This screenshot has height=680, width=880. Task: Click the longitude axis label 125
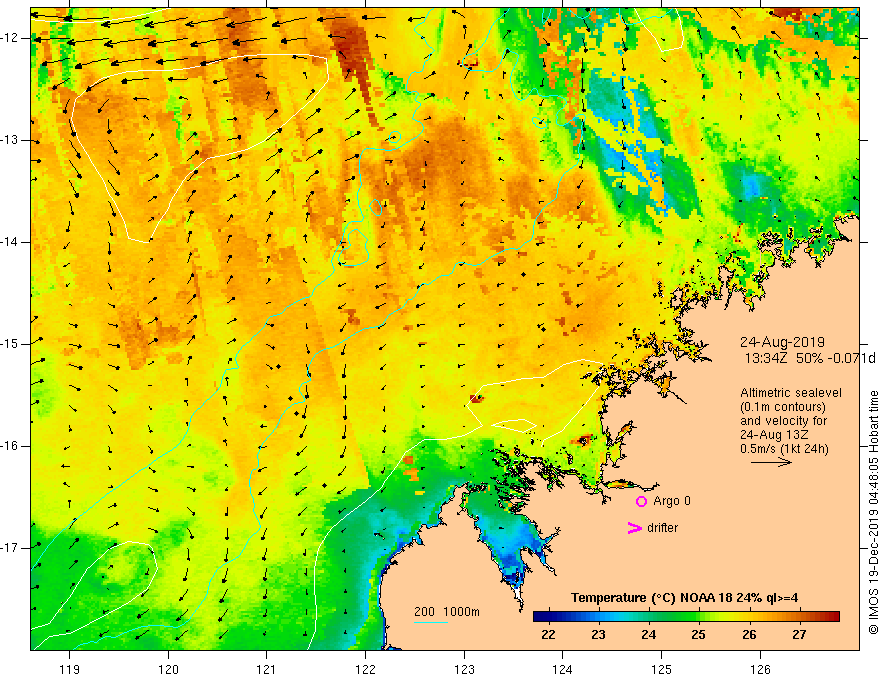[x=662, y=669]
